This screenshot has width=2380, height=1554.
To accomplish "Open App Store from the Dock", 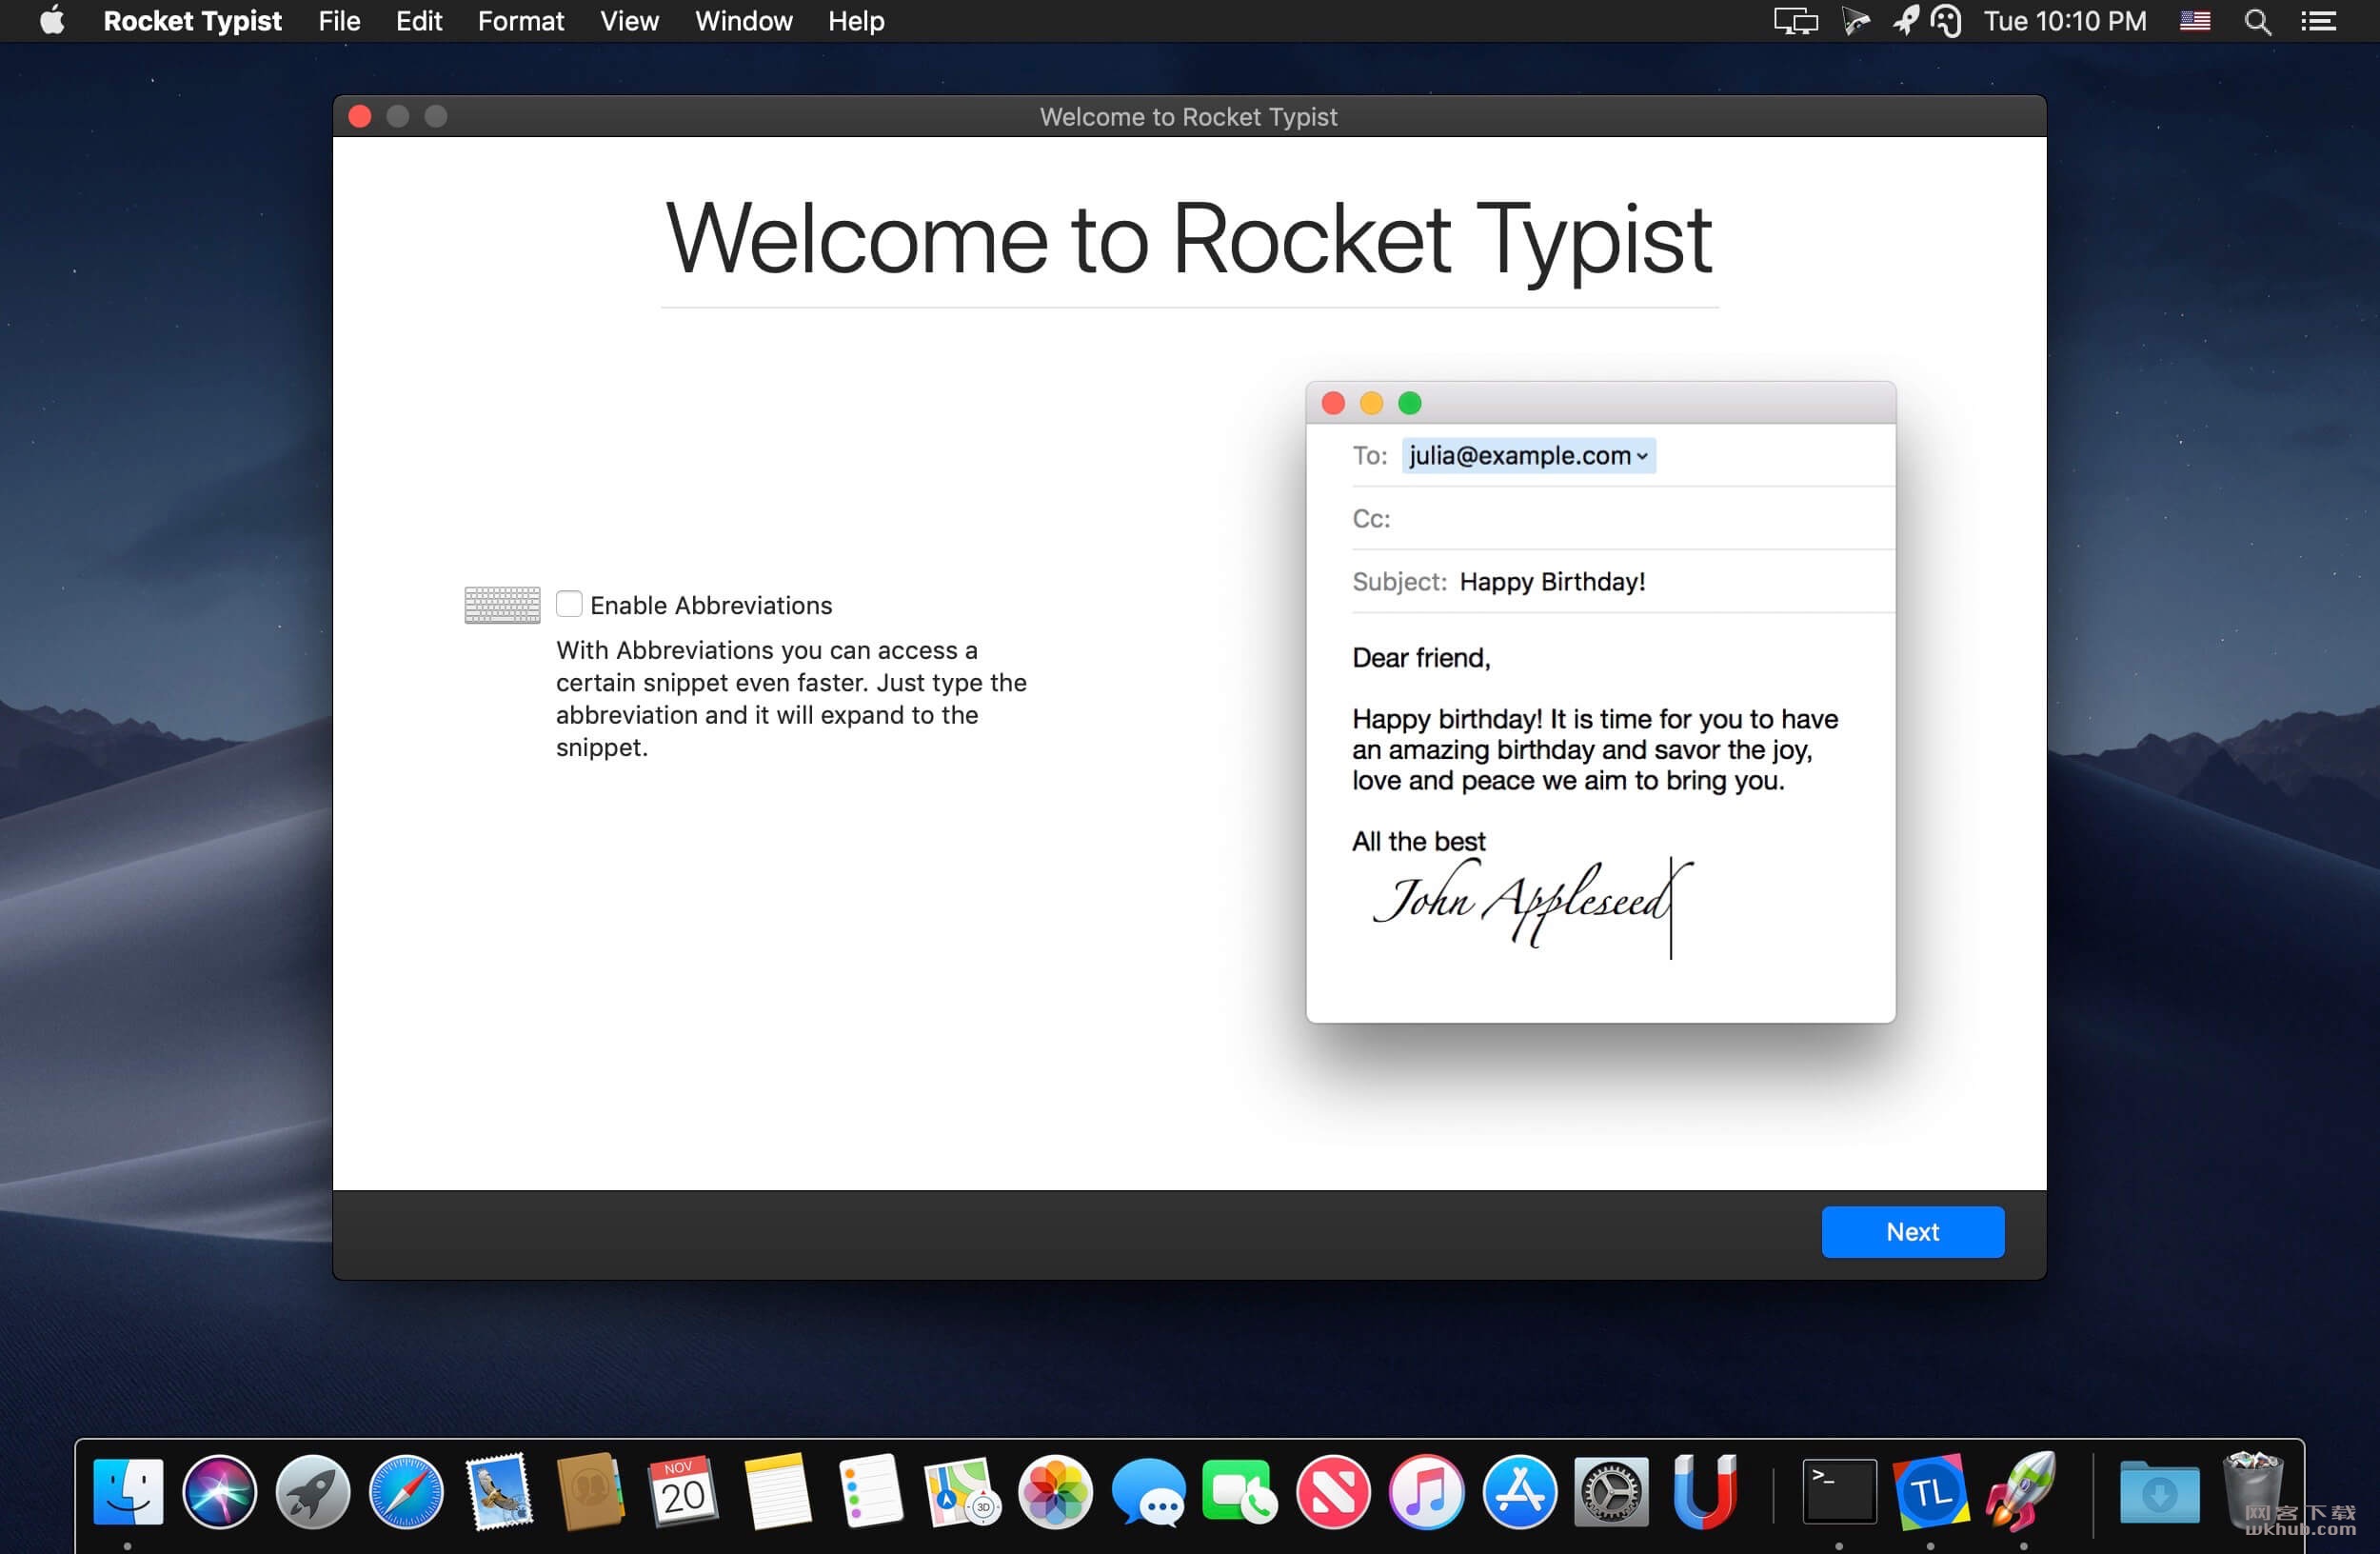I will (1519, 1492).
